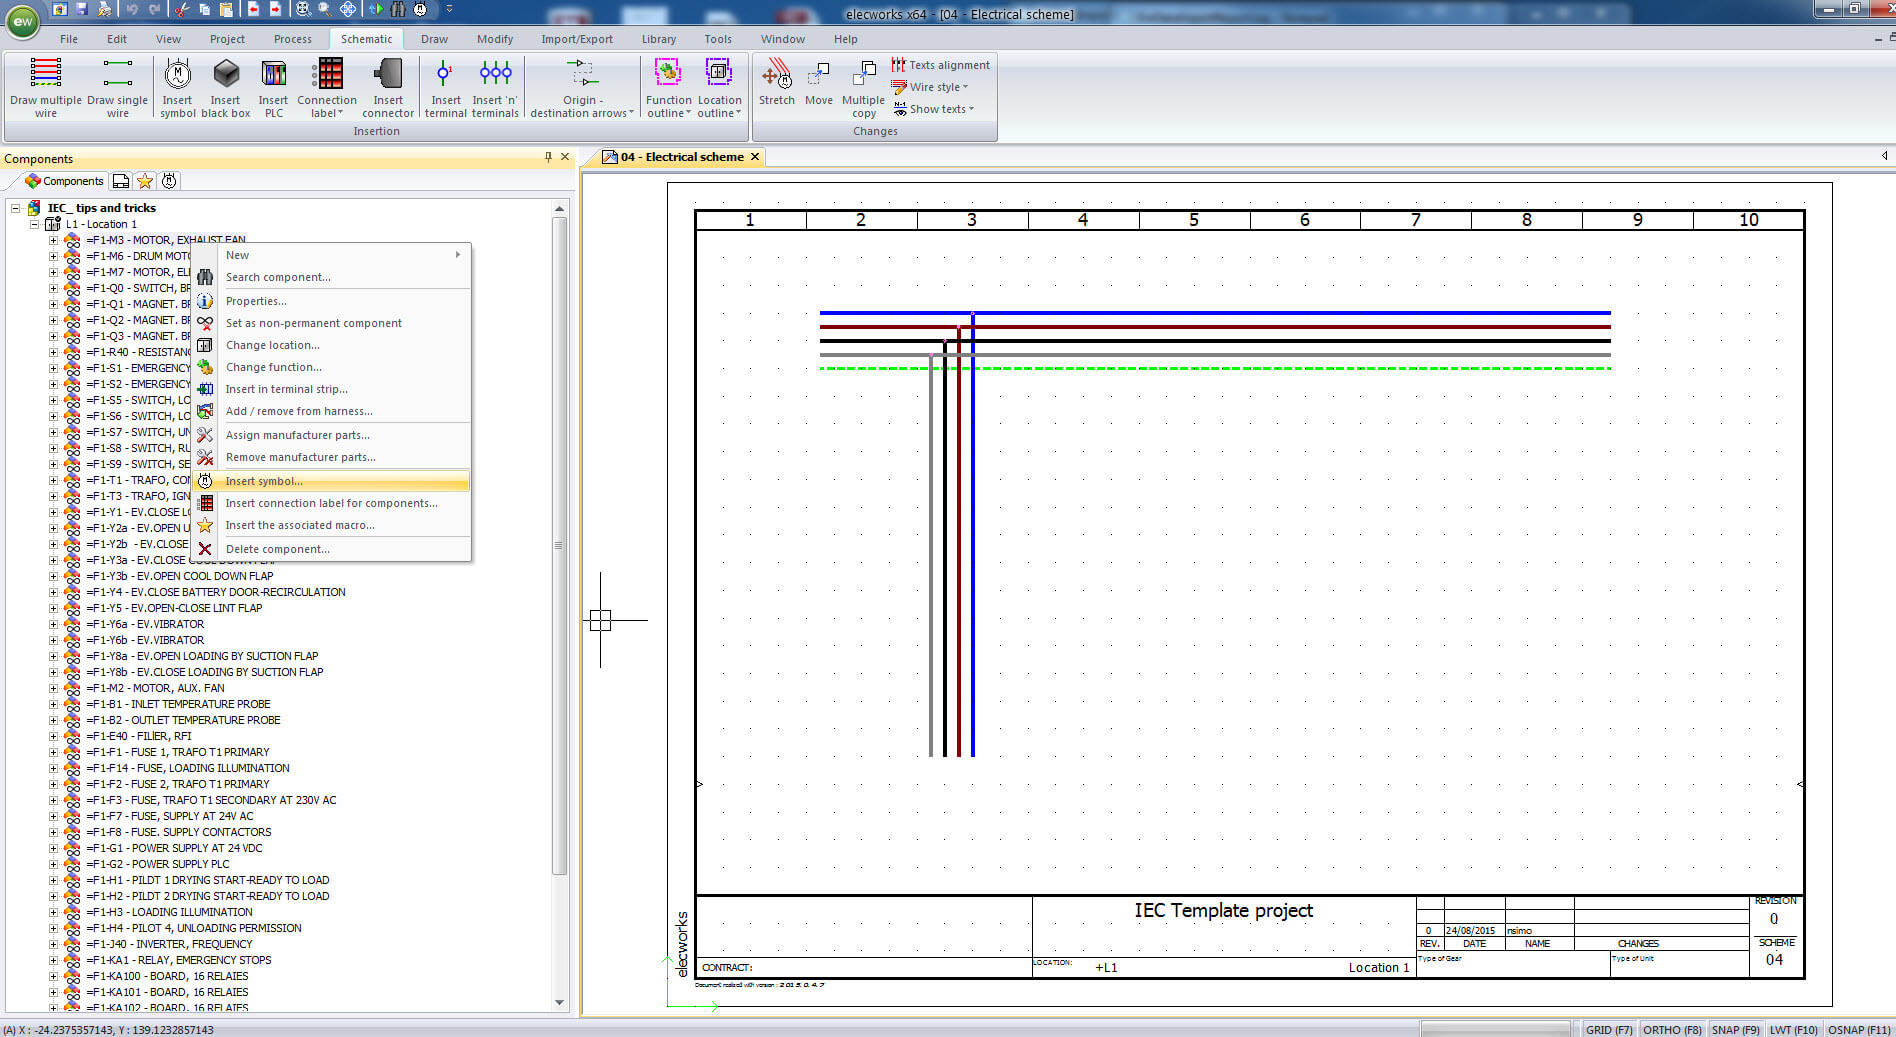Open New submenu in context menu
This screenshot has width=1896, height=1037.
click(x=331, y=255)
